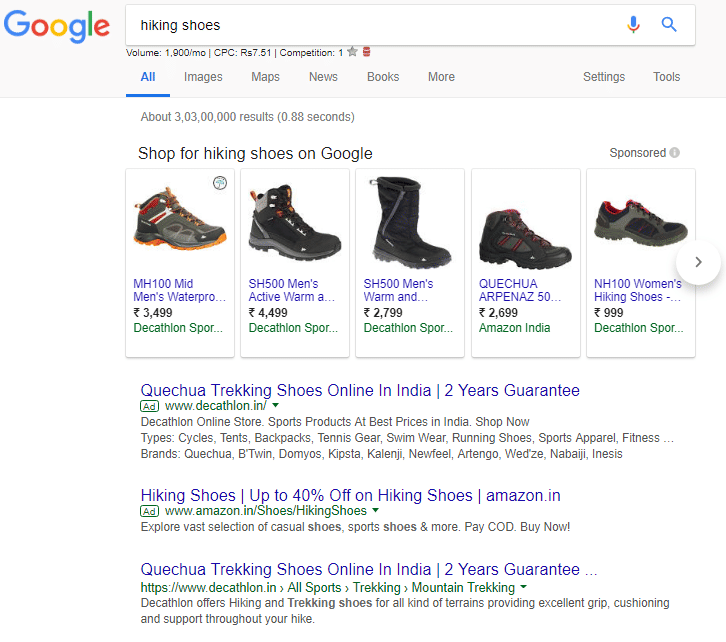Open SH500 Men's Active Warm shoe image
Screen dimensions: 726x642
click(295, 222)
